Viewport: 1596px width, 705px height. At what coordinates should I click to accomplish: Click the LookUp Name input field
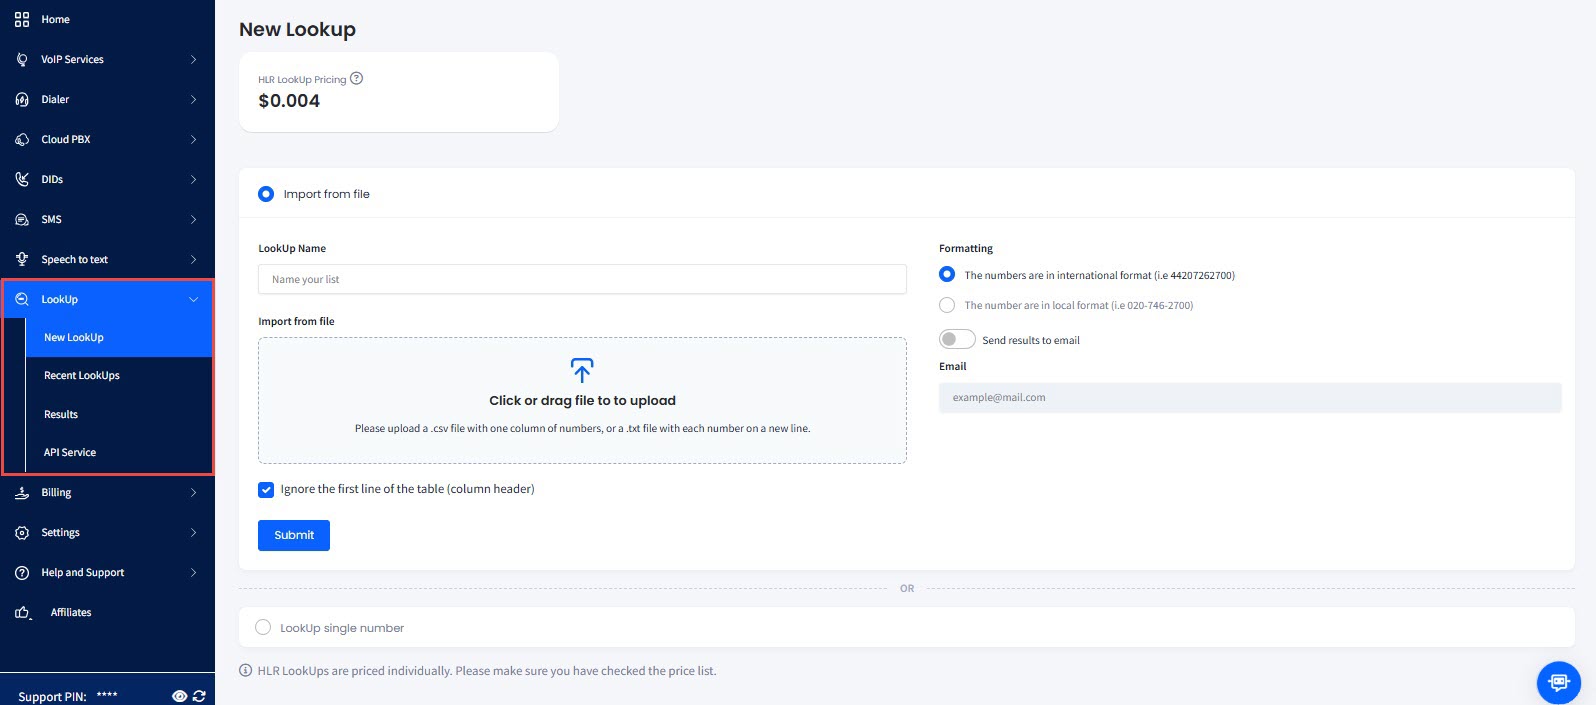[582, 279]
